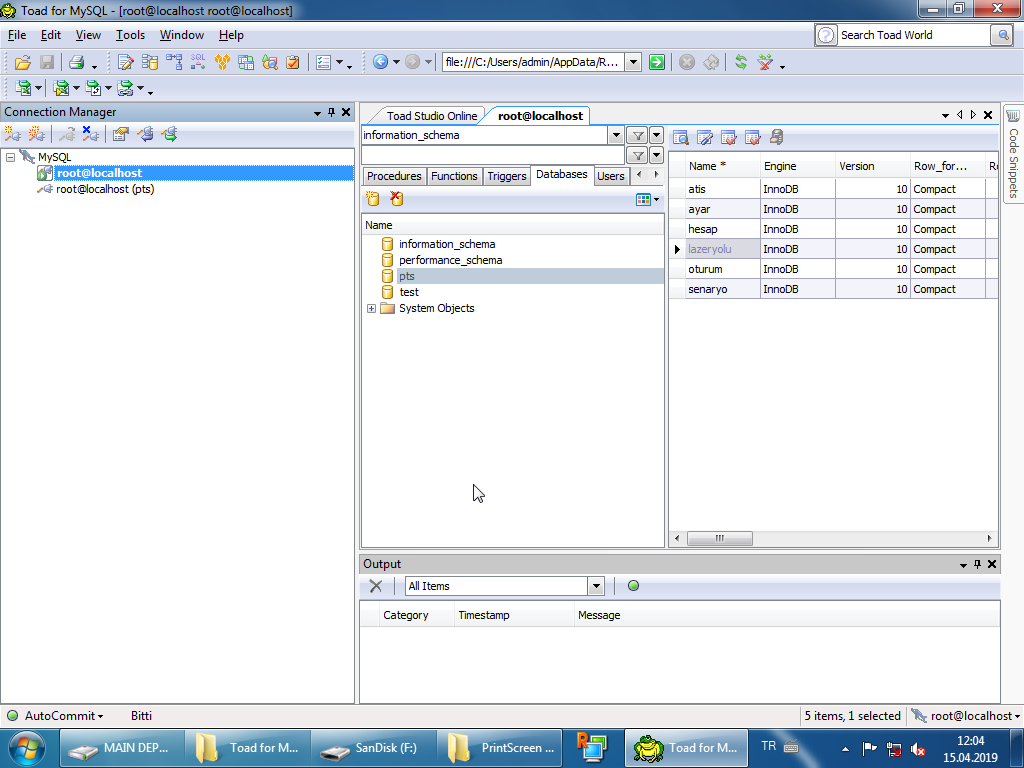Open the SQL query builder icon

(x=198, y=62)
